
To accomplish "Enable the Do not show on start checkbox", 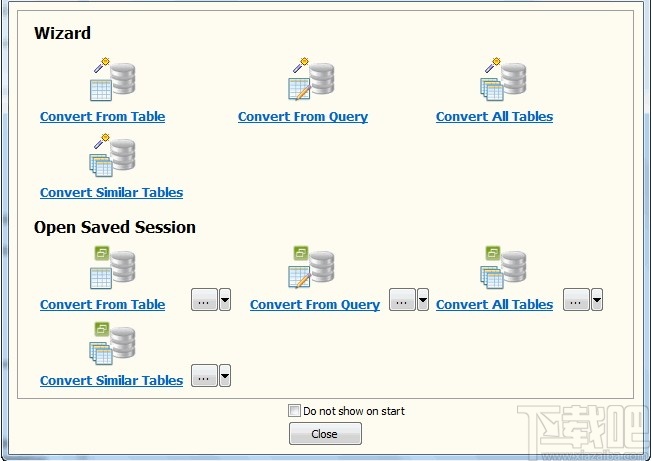I will [x=294, y=411].
